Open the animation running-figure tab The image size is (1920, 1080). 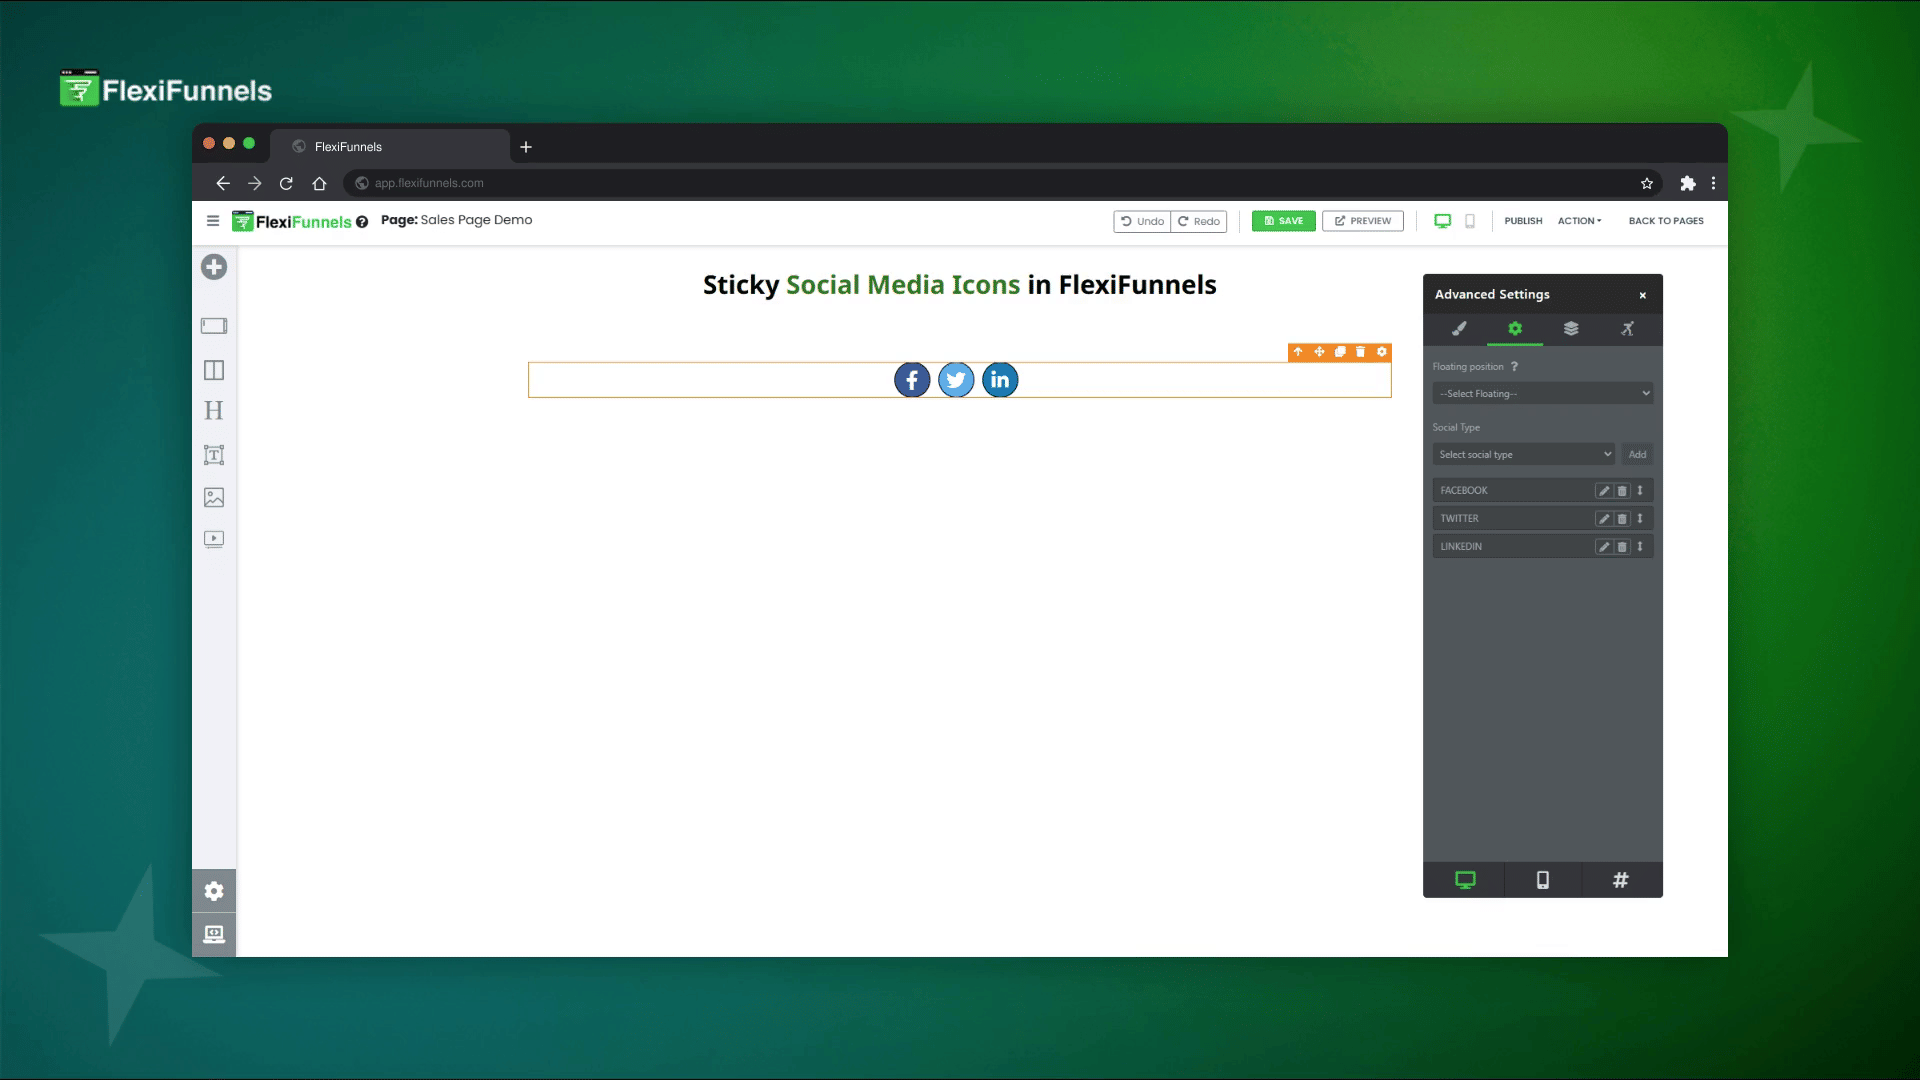1627,329
